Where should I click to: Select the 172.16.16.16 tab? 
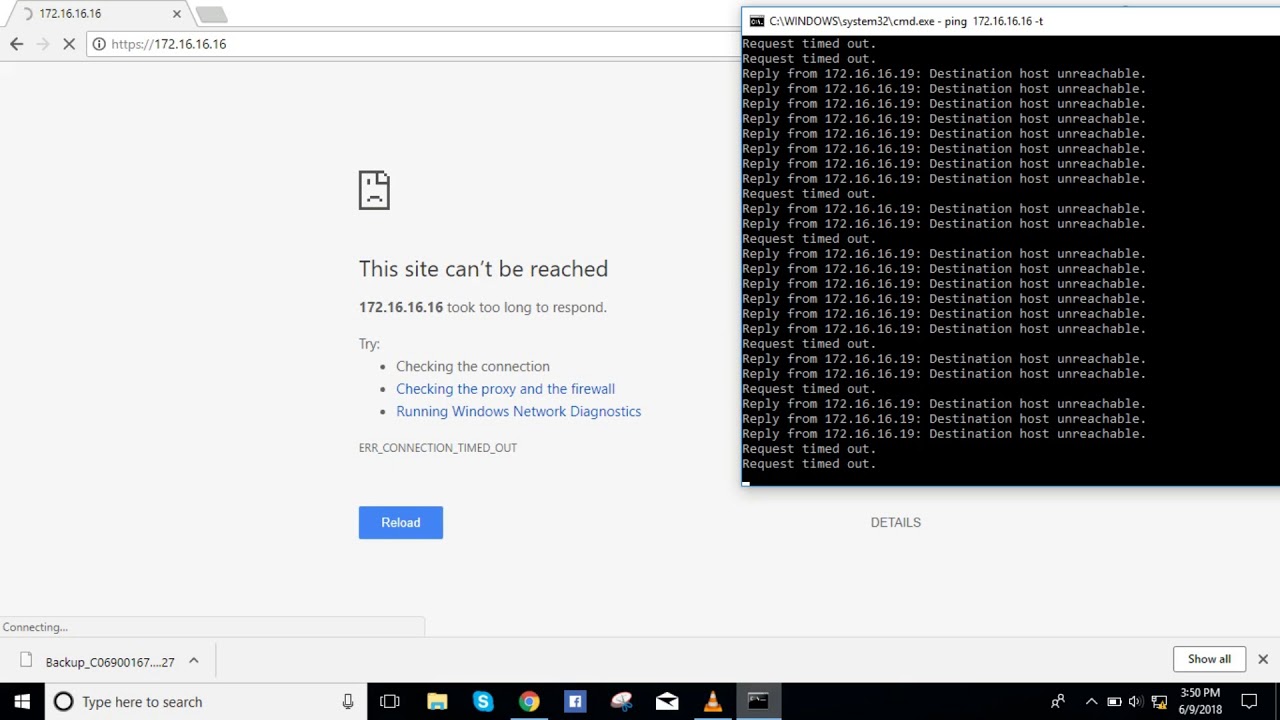(x=96, y=14)
